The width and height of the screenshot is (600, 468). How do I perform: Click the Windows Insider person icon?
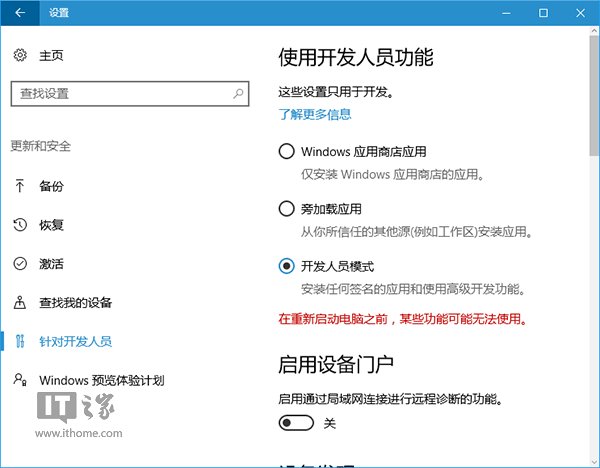tap(20, 379)
